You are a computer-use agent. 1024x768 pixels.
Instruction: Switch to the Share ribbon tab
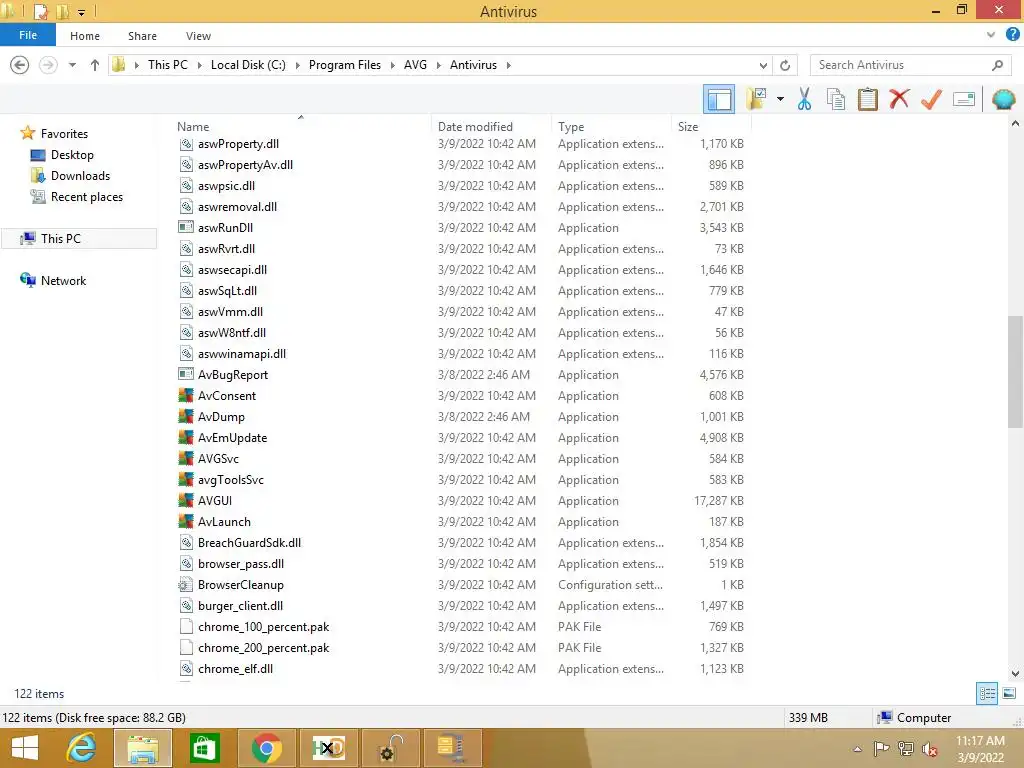[142, 36]
